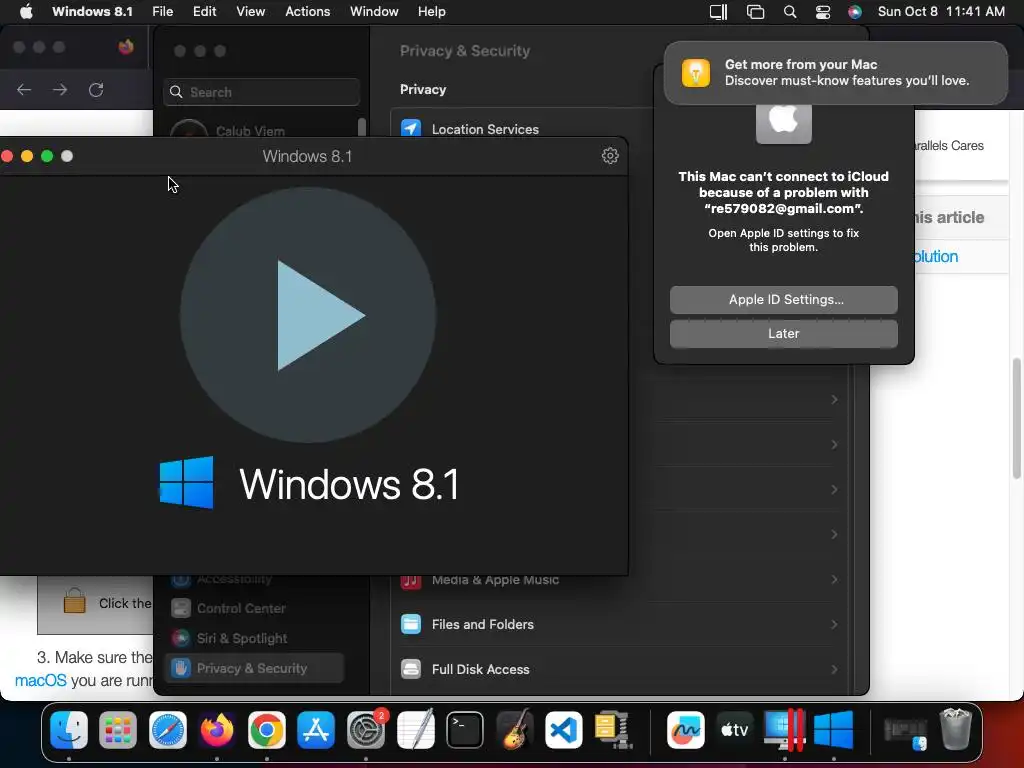This screenshot has height=768, width=1024.
Task: Open the archive utility in Dock
Action: point(613,729)
